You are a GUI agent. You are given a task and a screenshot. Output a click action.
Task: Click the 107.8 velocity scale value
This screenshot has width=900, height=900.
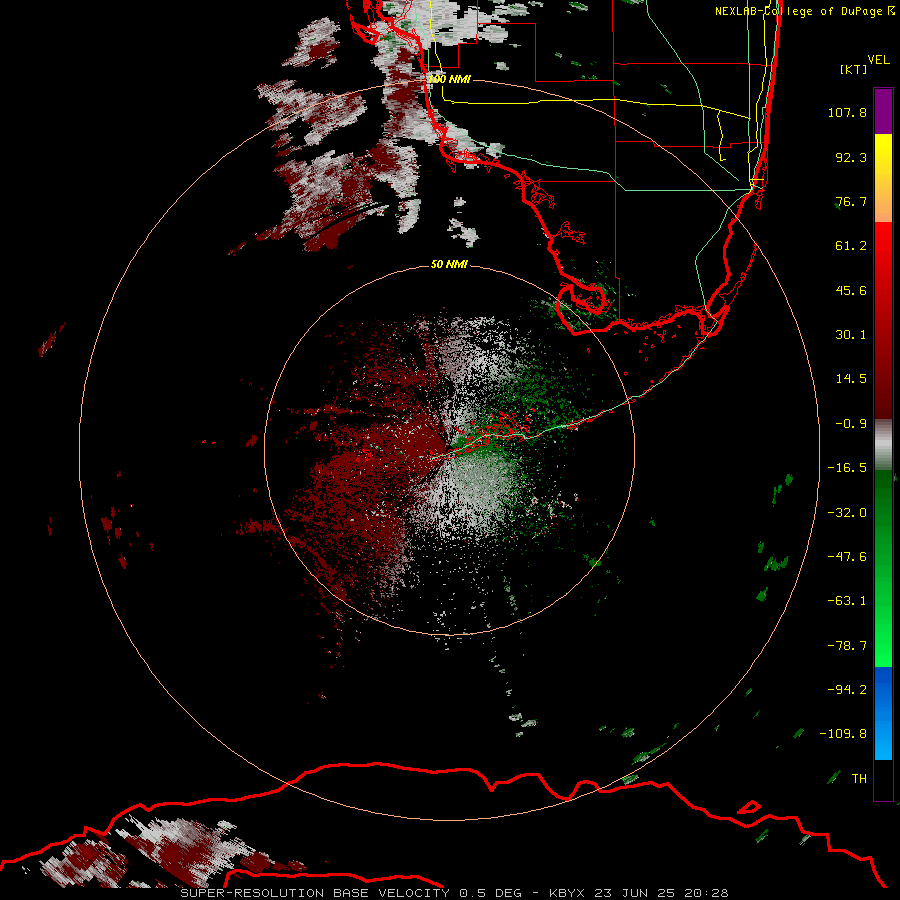click(847, 112)
